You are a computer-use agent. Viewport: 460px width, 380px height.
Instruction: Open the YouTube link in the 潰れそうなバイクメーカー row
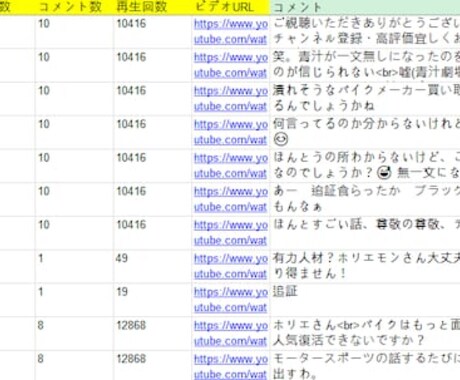pos(231,99)
